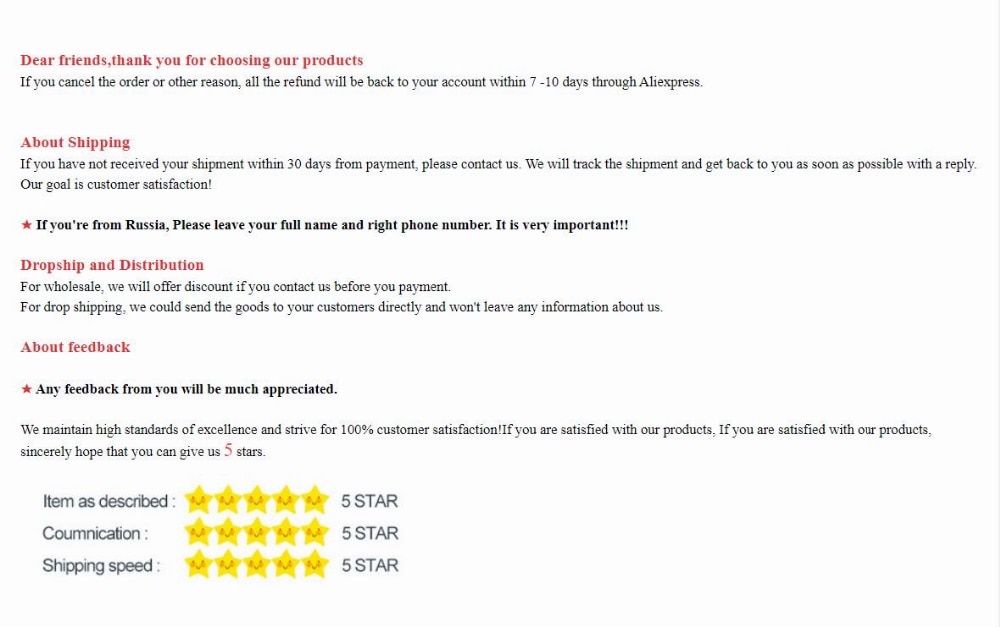
Task: Click the fifth star in Item as described row
Action: point(314,499)
